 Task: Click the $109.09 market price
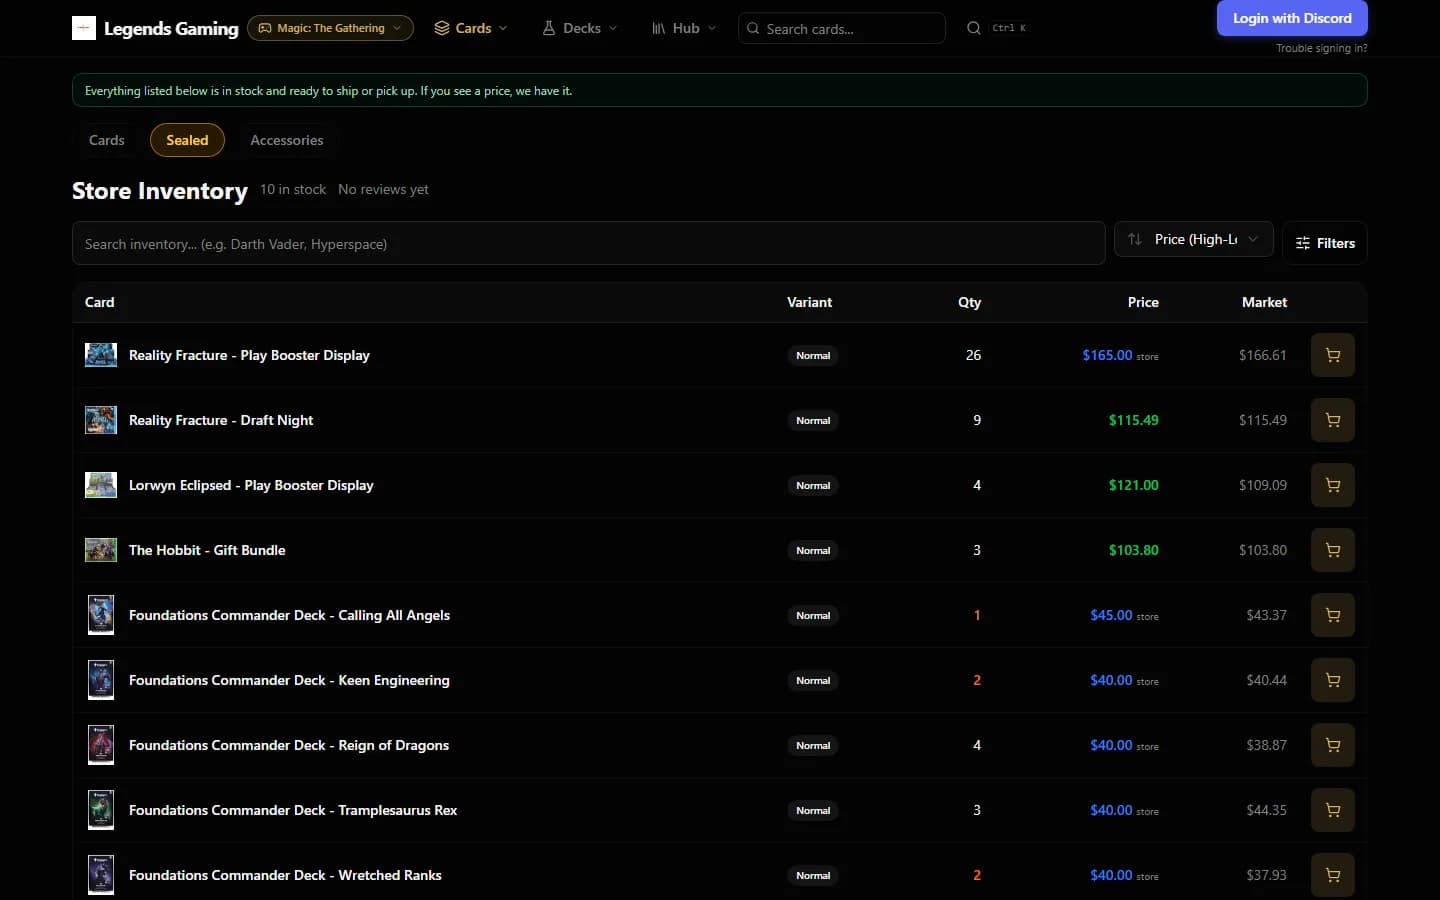coord(1263,485)
